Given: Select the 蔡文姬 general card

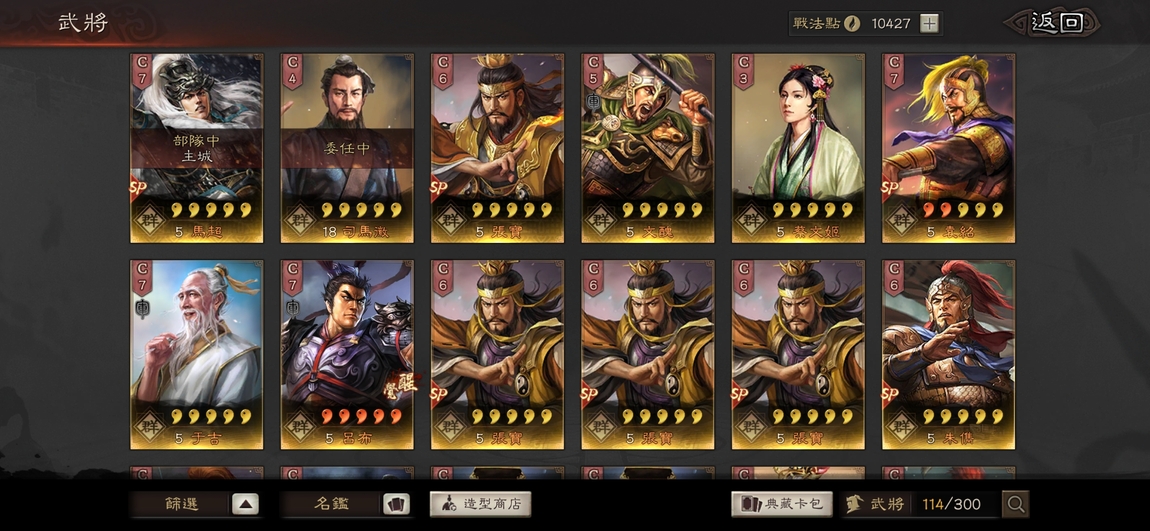Looking at the screenshot, I should tap(798, 148).
